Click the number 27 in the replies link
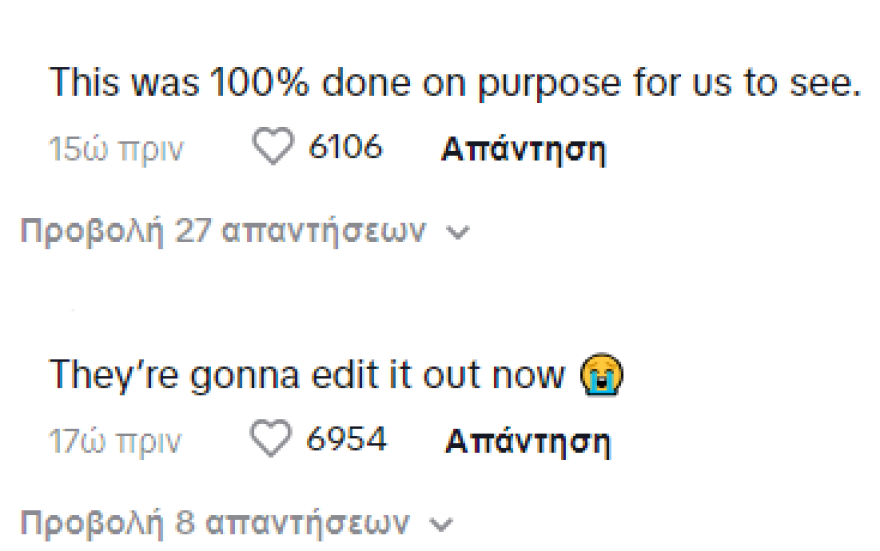Screen dimensions: 880x551 tap(193, 231)
